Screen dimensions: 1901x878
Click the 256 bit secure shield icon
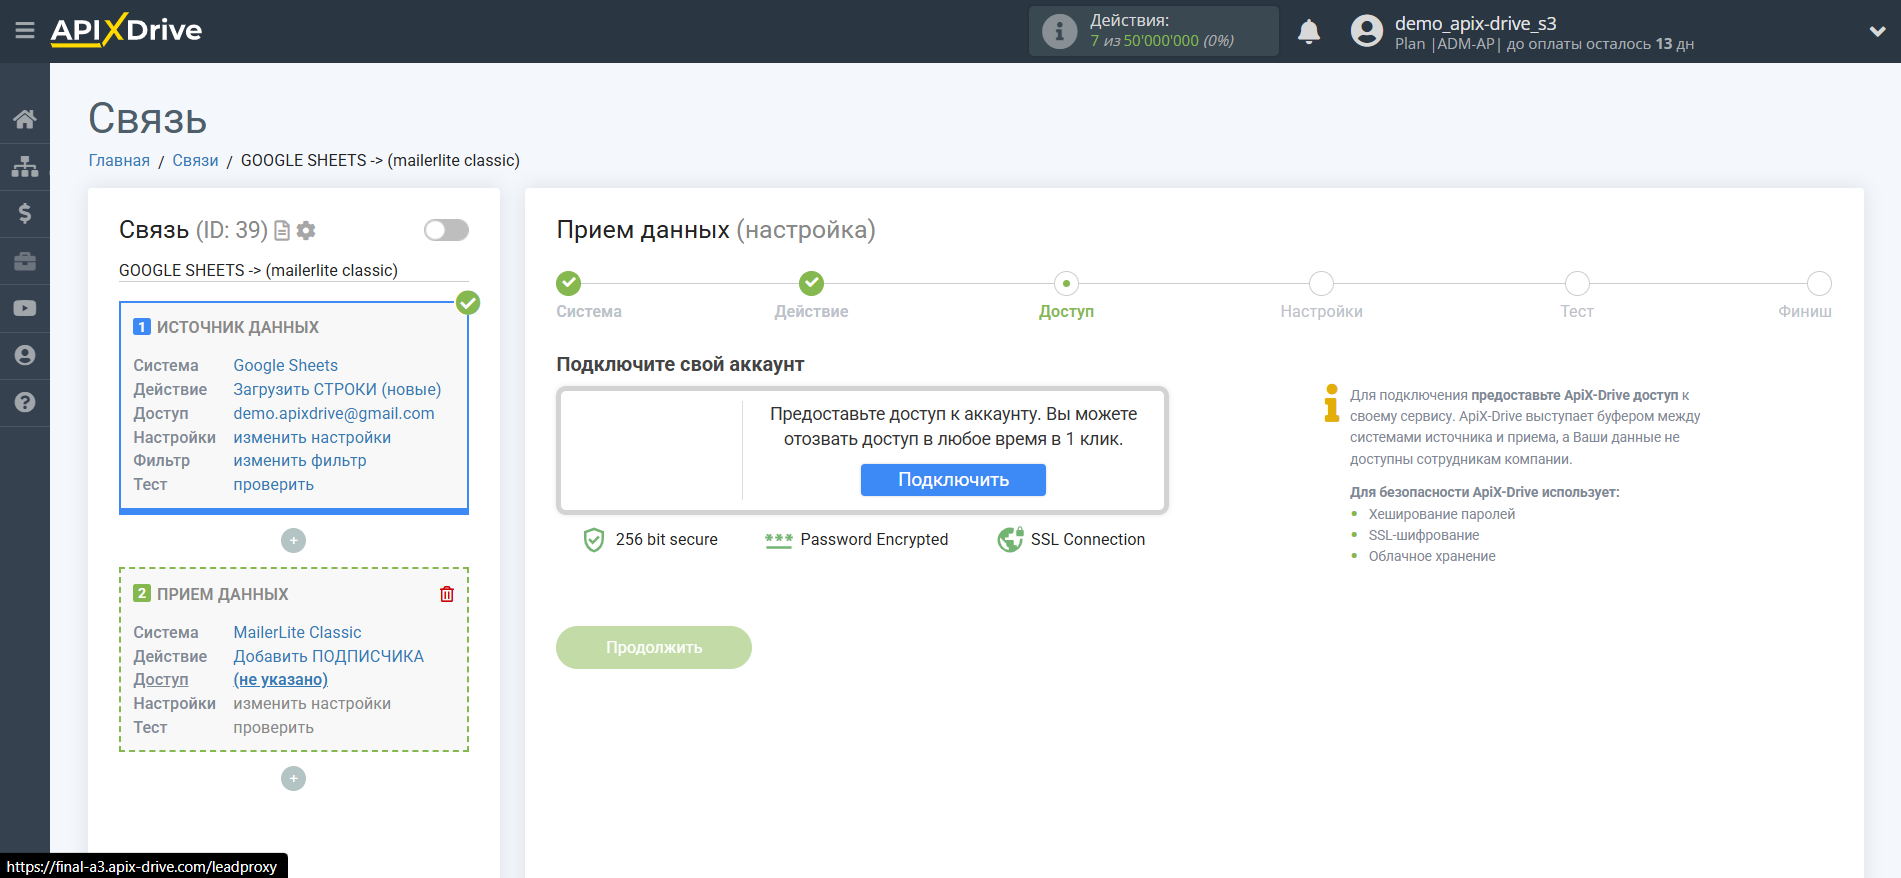[594, 540]
